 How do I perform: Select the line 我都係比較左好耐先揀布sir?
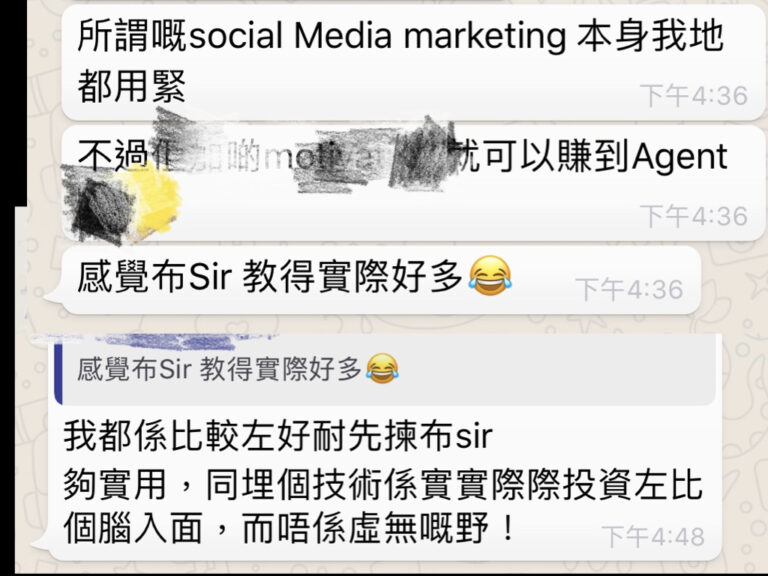[278, 436]
